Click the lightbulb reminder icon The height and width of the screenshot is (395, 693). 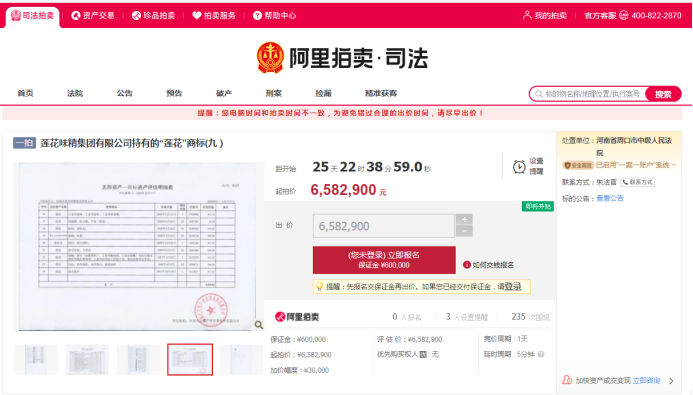pos(319,286)
